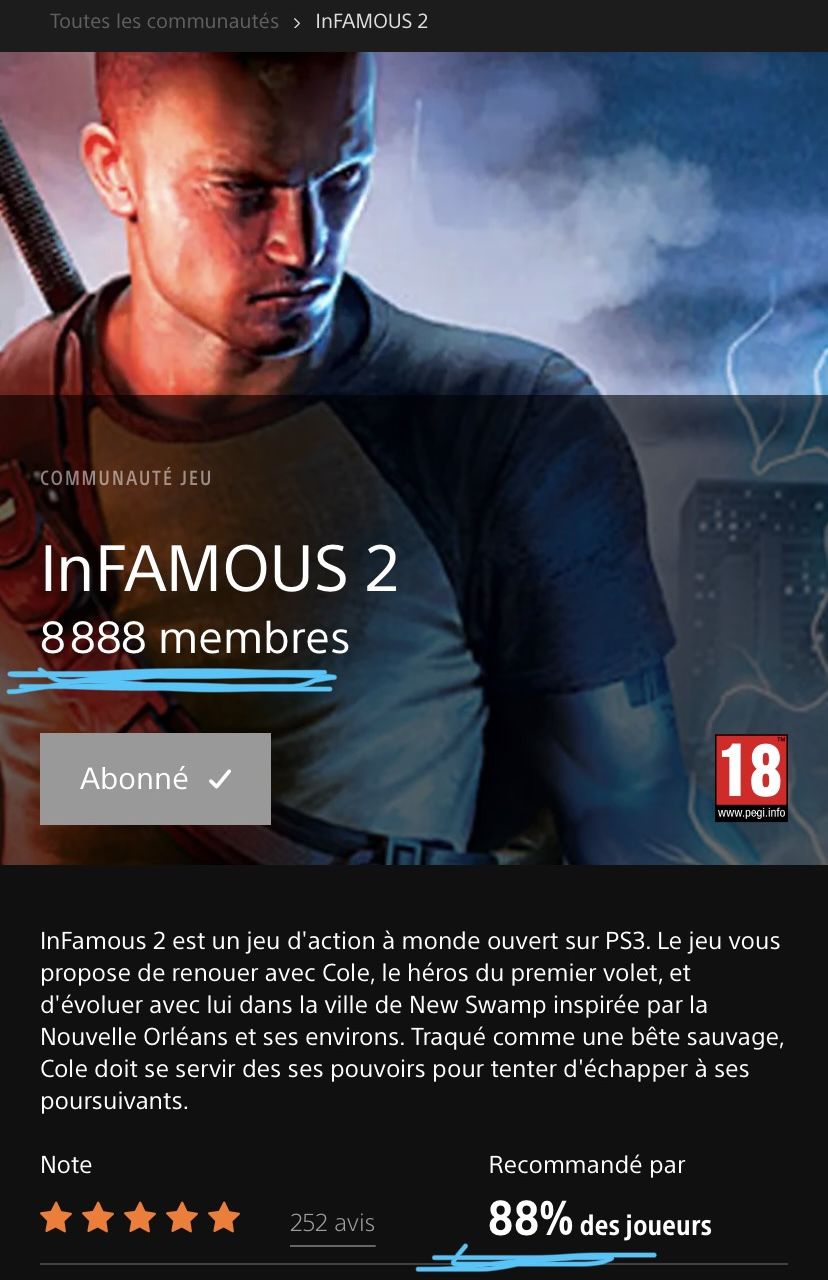The width and height of the screenshot is (828, 1280).
Task: Click the InFAMOUS 2 community title
Action: click(219, 569)
